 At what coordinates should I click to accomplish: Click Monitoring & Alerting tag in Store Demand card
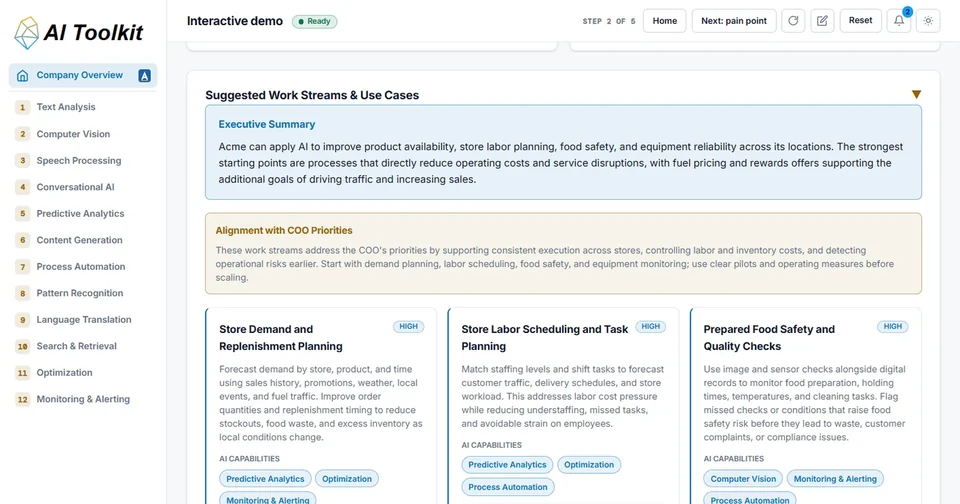(268, 499)
